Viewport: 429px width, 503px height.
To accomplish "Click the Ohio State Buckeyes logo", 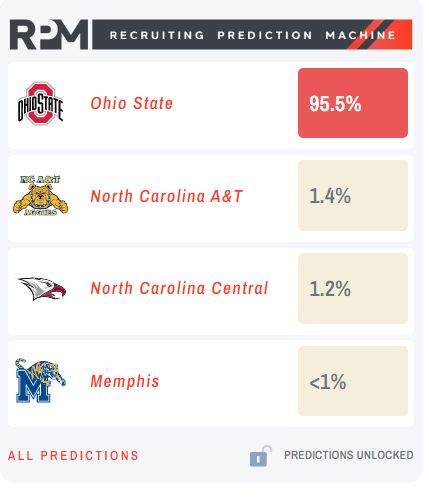I will (x=40, y=103).
